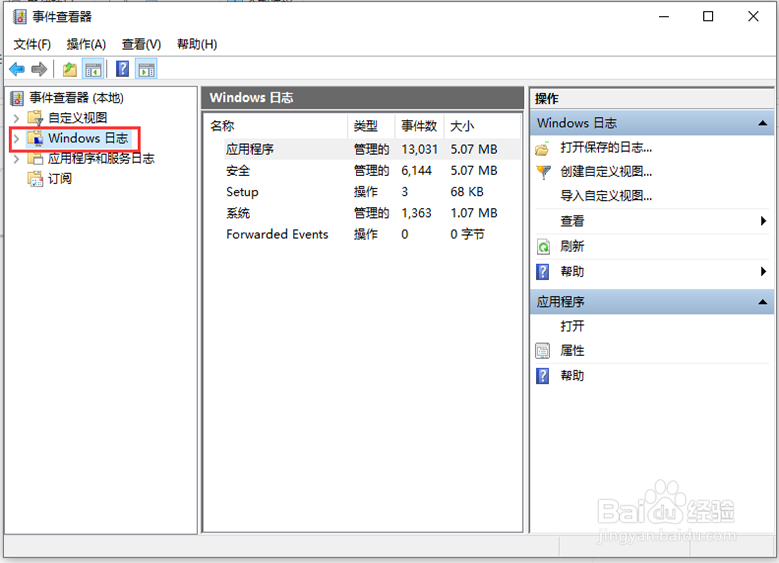Click the blue Help toolbar icon
This screenshot has width=779, height=563.
(x=122, y=69)
